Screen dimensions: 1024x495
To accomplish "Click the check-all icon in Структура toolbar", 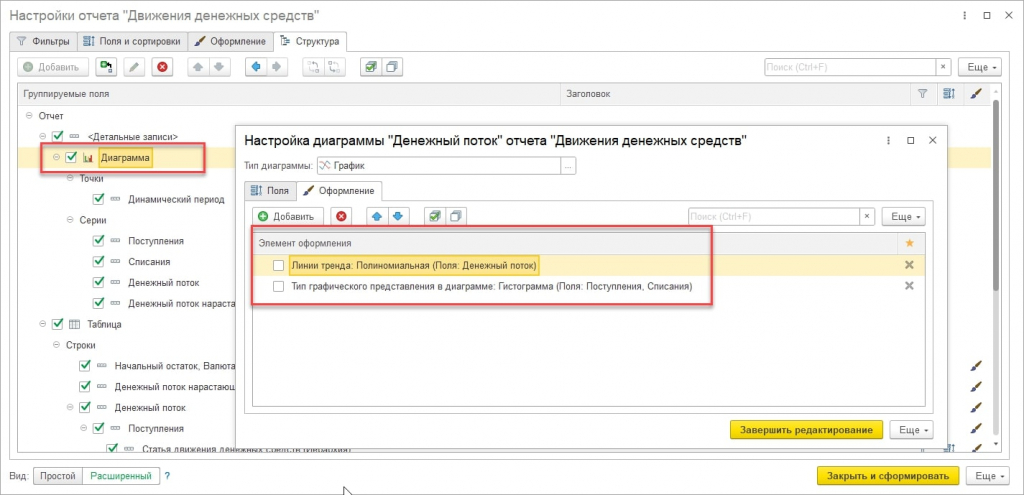I will 372,67.
